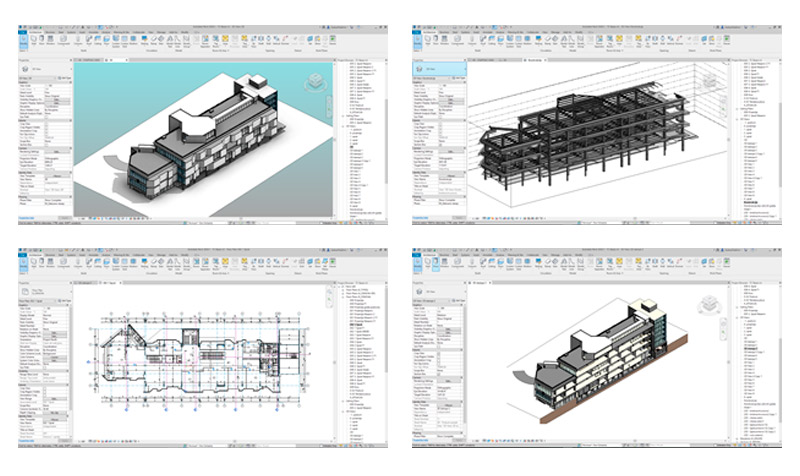Toggle the Section Box checkbox in the shaded 3D view Properties
This screenshot has width=800, height=476.
(46, 144)
